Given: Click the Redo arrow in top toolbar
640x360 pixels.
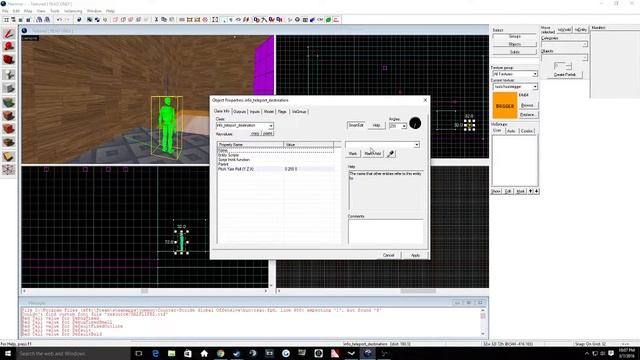Looking at the screenshot, I should coord(67,20).
